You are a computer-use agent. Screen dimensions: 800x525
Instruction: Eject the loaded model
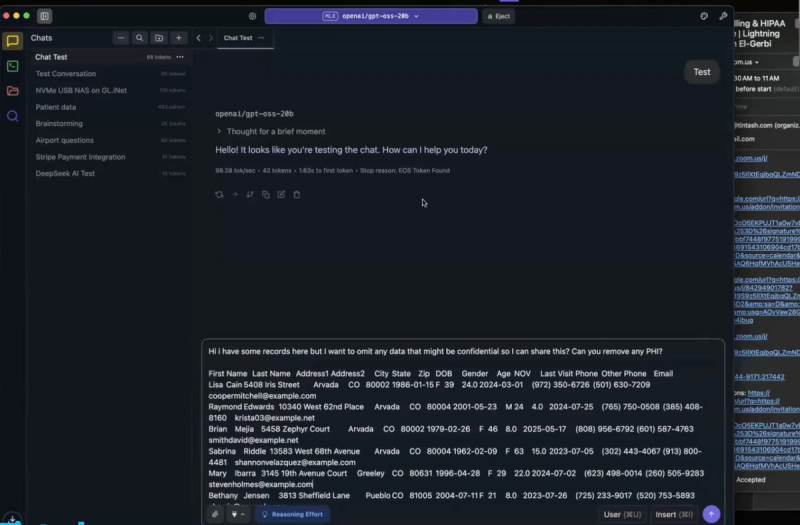498,16
